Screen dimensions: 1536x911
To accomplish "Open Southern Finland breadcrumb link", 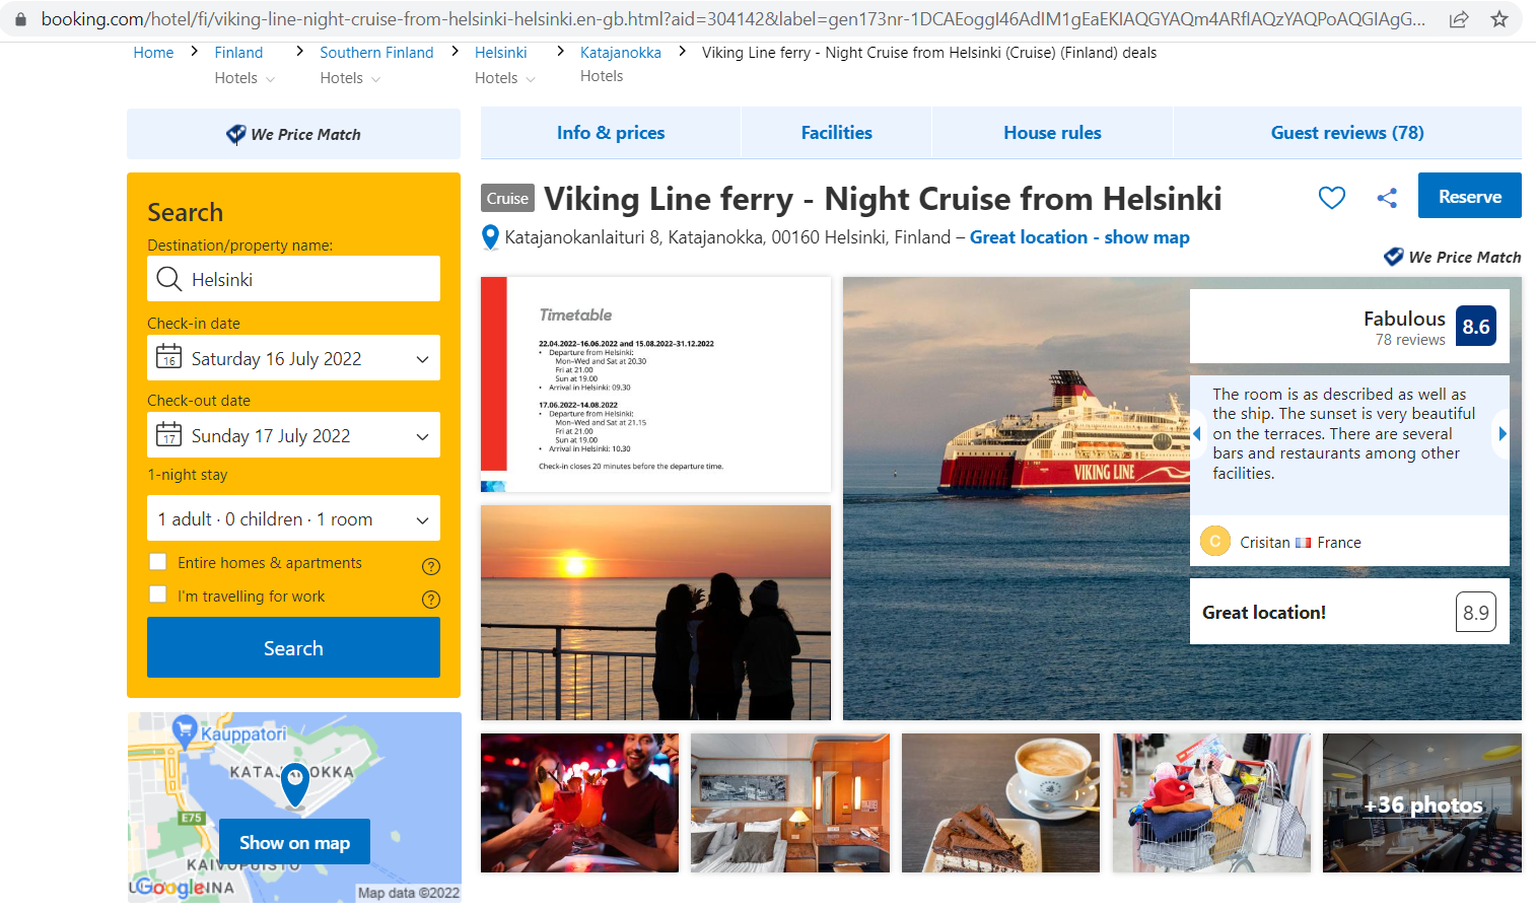I will coord(376,52).
